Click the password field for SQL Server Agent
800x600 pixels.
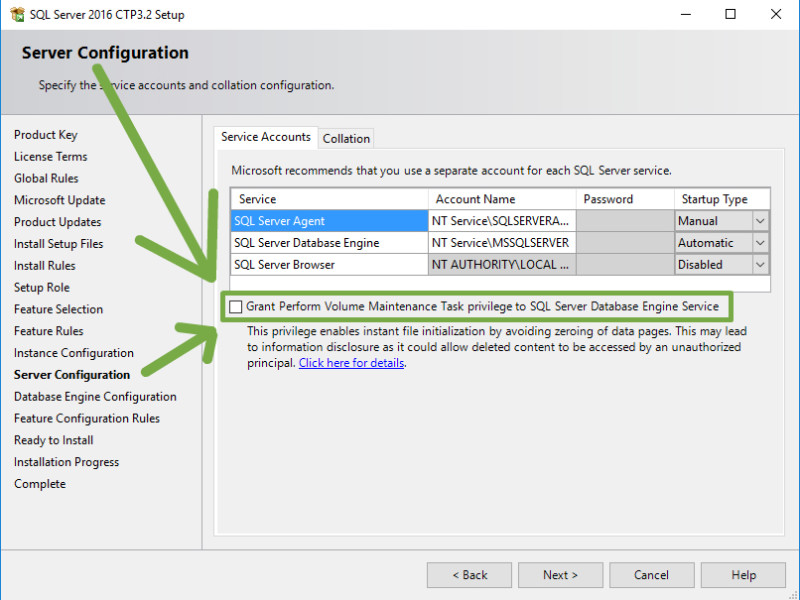click(625, 221)
